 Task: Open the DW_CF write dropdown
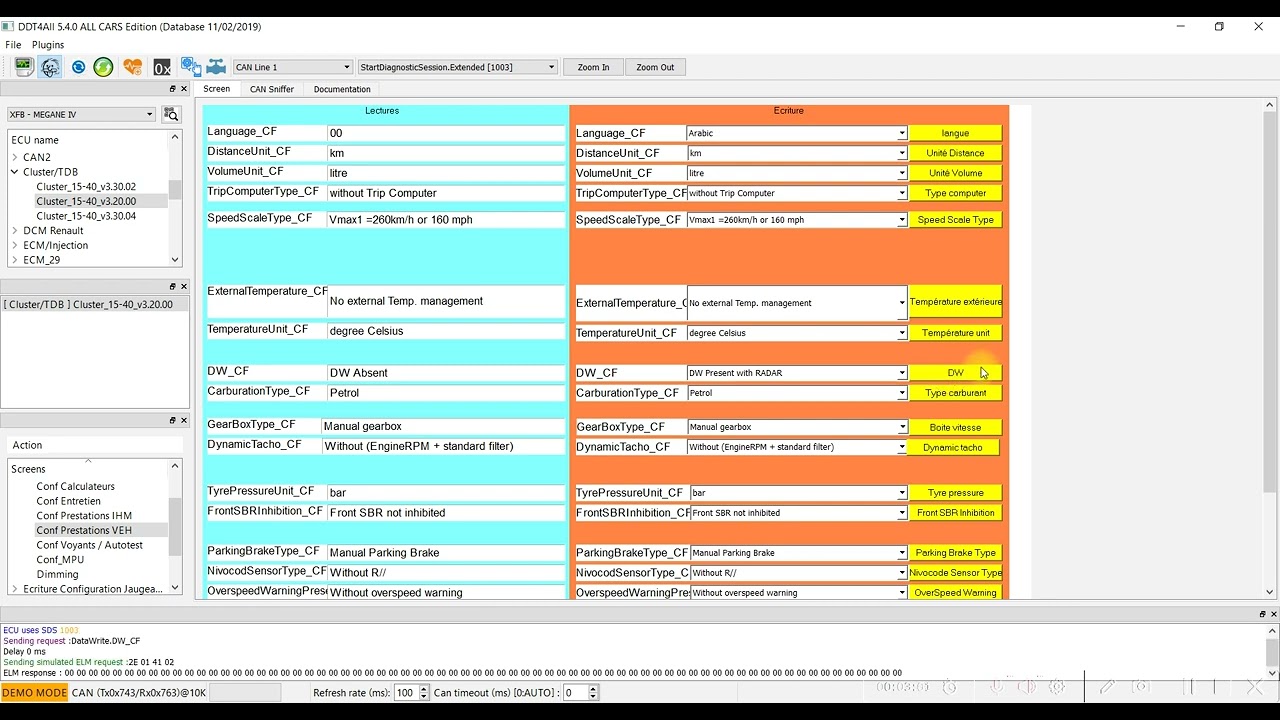click(796, 373)
